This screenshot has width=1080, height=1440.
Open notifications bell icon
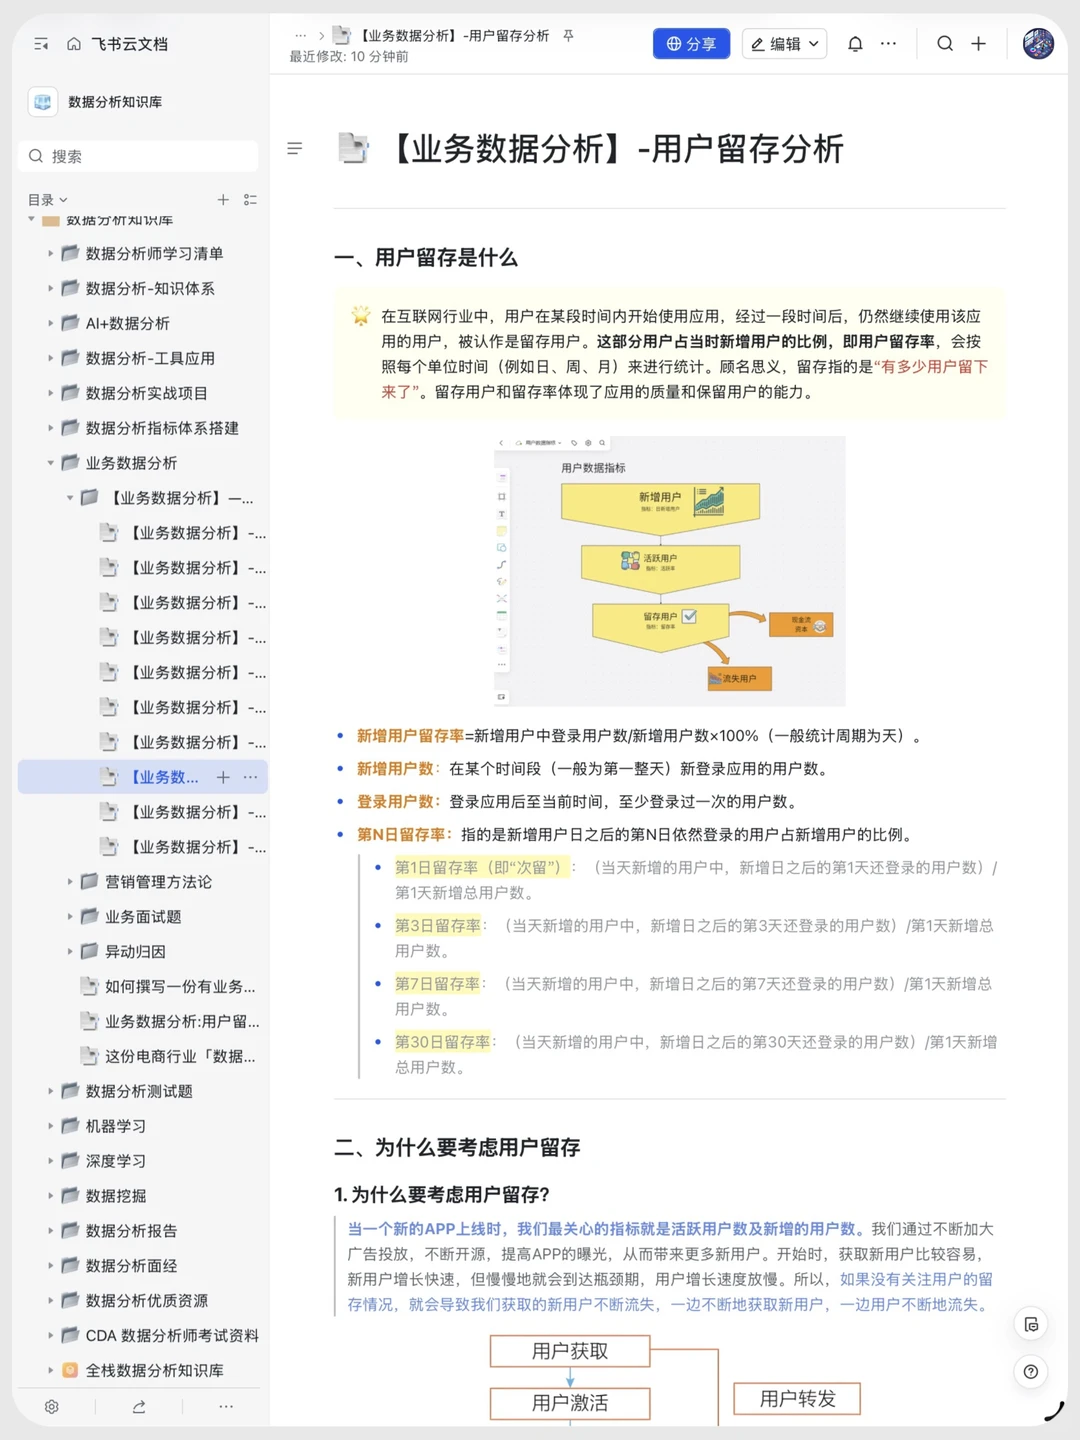855,44
